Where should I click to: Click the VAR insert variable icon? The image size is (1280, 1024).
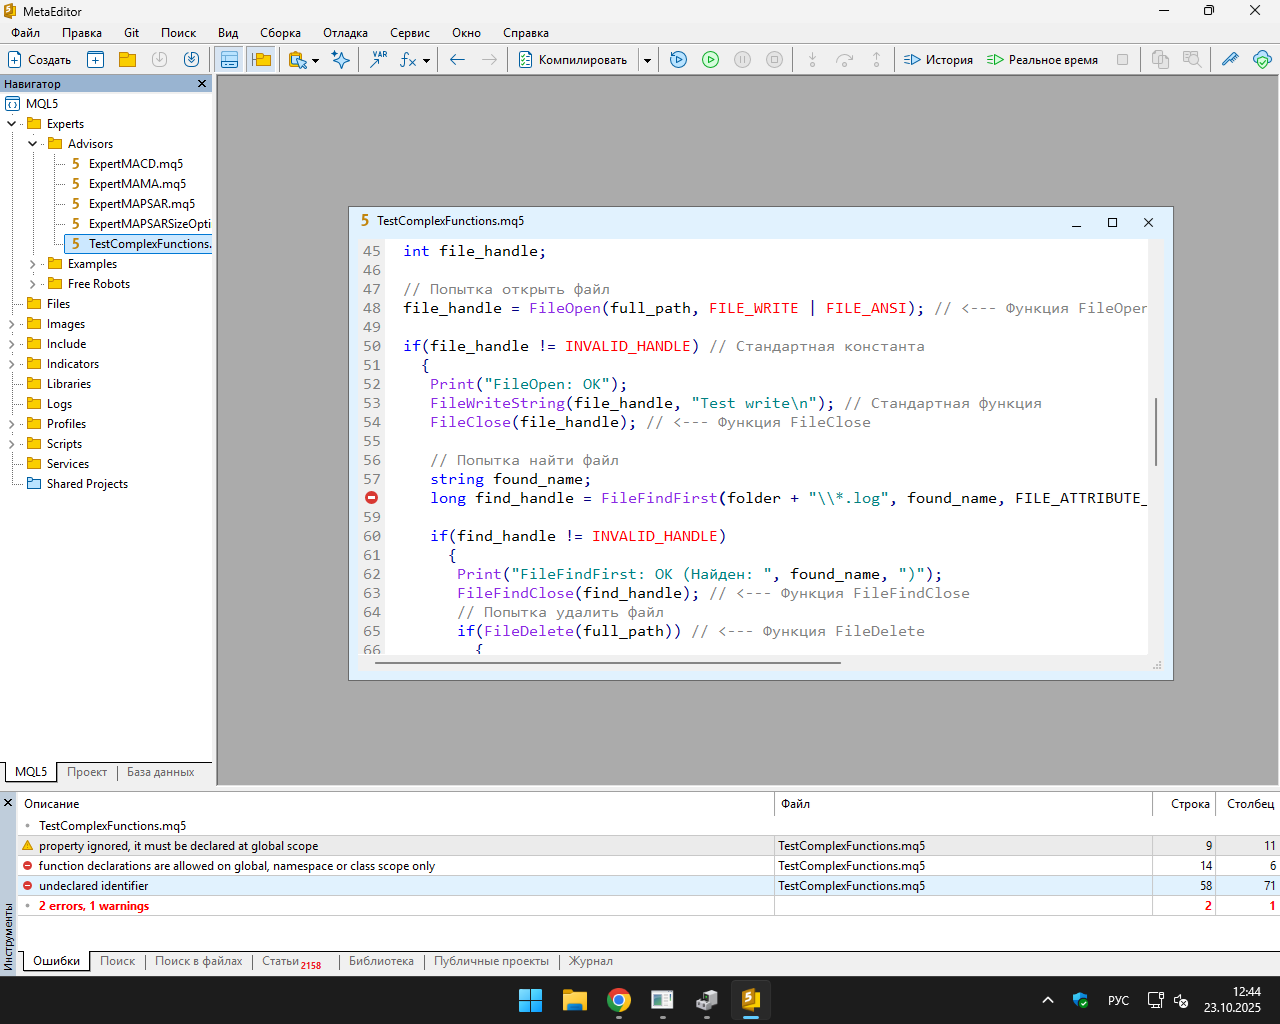tap(378, 60)
